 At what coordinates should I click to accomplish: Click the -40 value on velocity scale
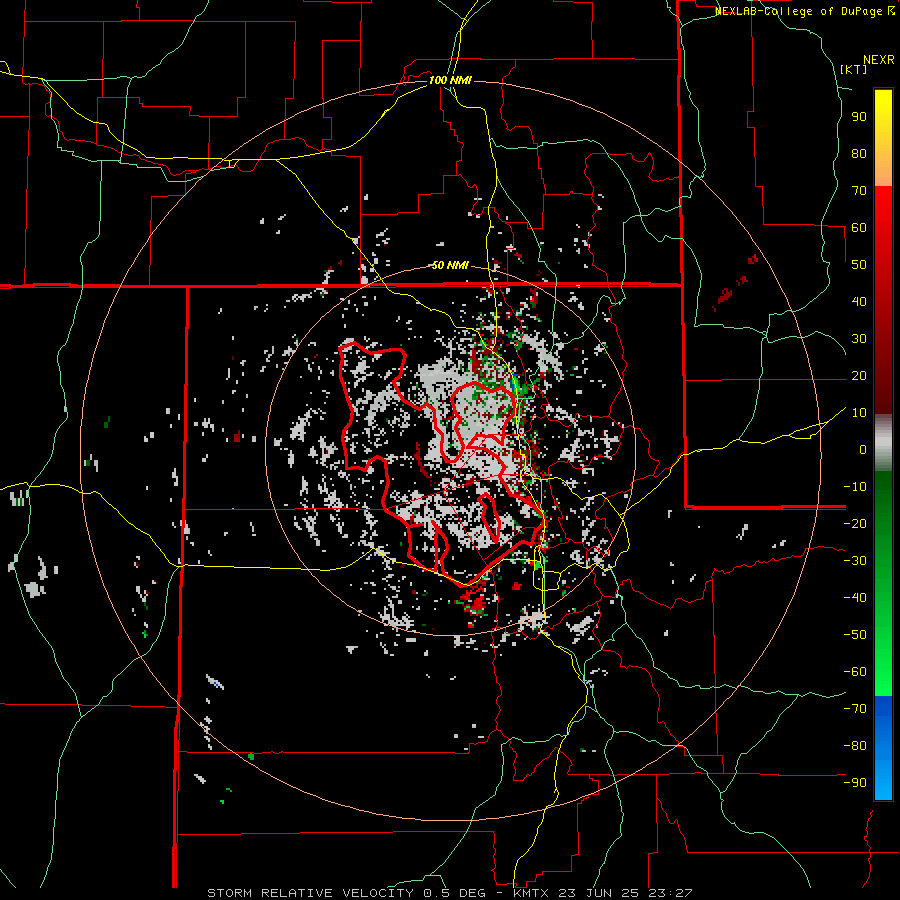855,598
